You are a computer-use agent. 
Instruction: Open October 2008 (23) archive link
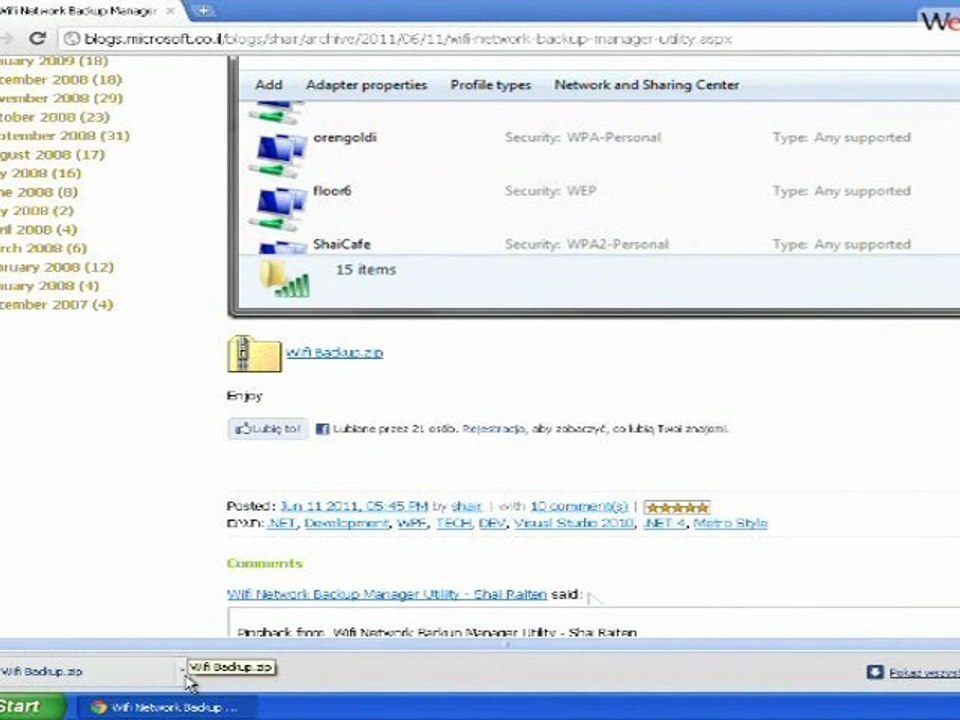(55, 117)
